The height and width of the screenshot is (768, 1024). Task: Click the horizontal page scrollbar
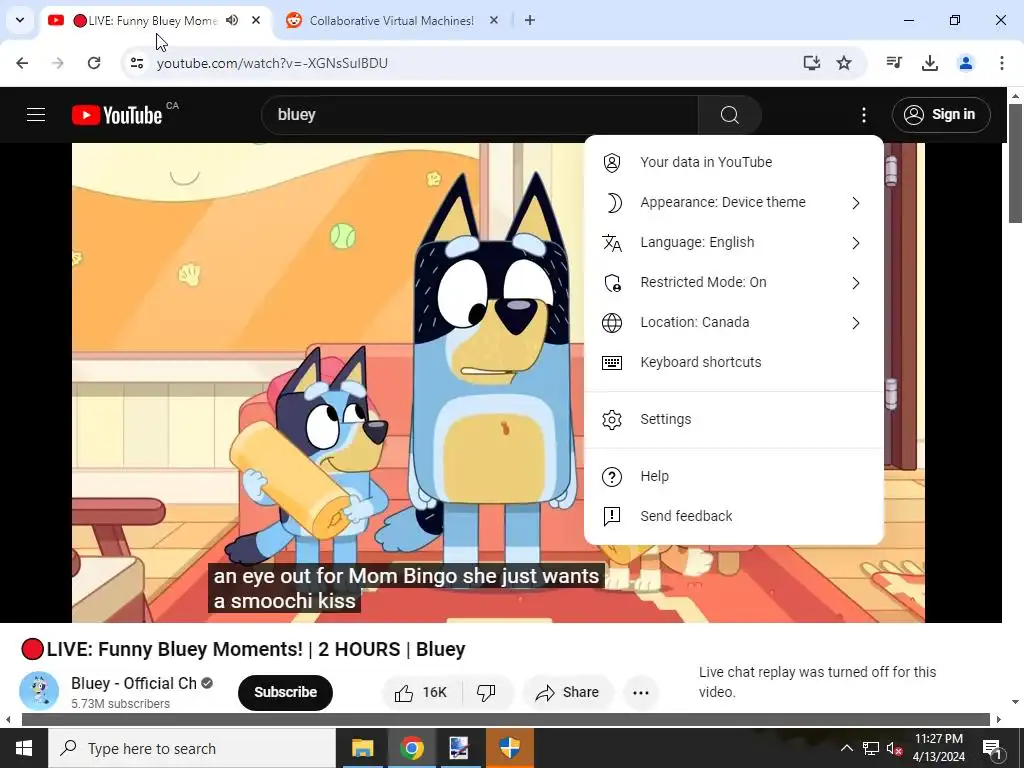point(506,720)
